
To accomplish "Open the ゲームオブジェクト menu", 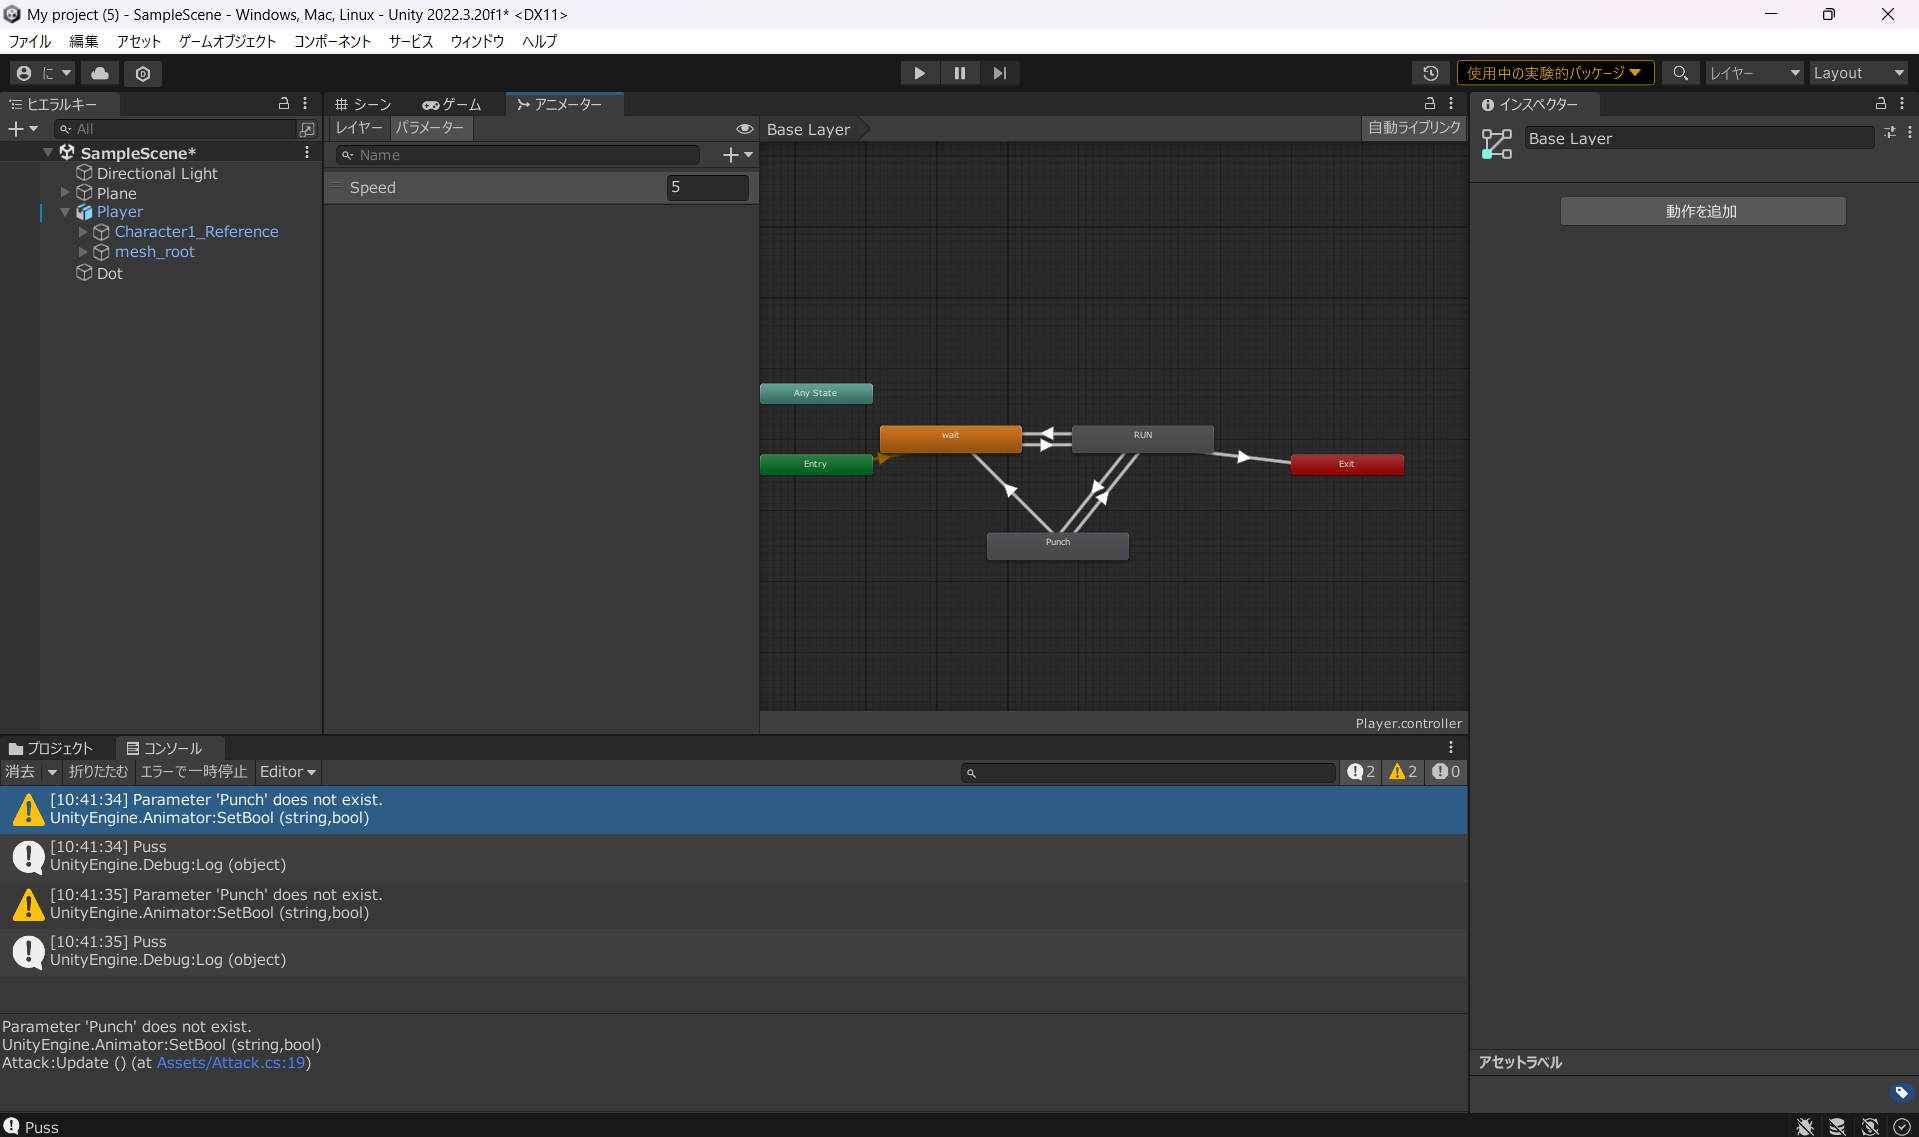I will tap(227, 41).
